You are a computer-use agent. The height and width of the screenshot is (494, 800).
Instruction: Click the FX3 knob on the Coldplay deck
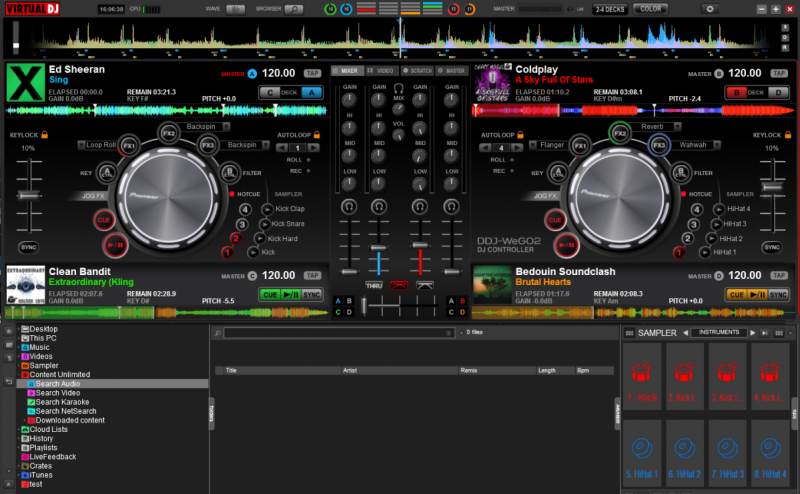pyautogui.click(x=659, y=145)
